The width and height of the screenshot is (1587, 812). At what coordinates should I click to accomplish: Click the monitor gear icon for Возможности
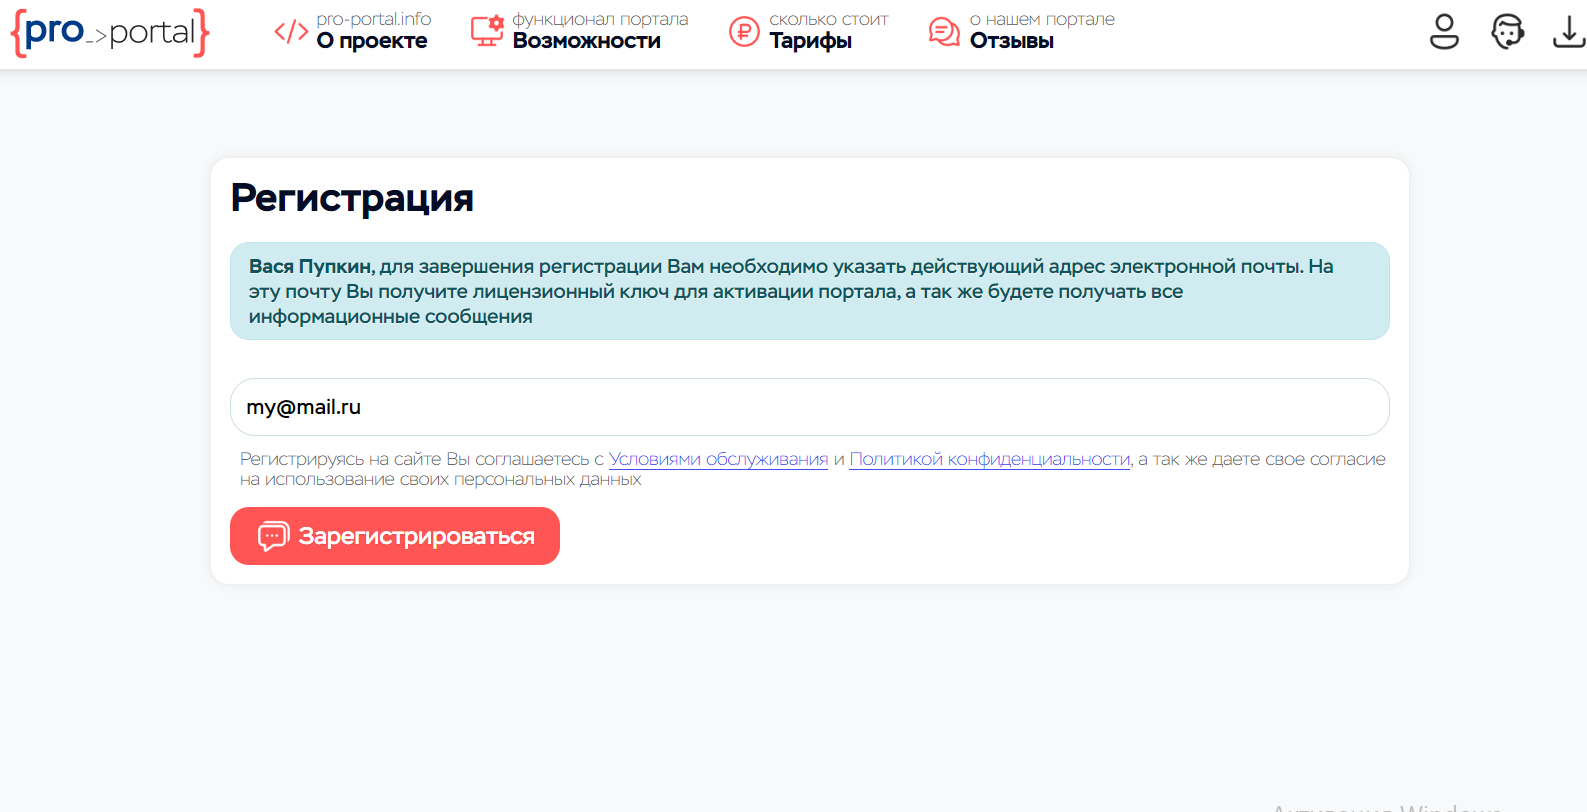click(x=487, y=32)
